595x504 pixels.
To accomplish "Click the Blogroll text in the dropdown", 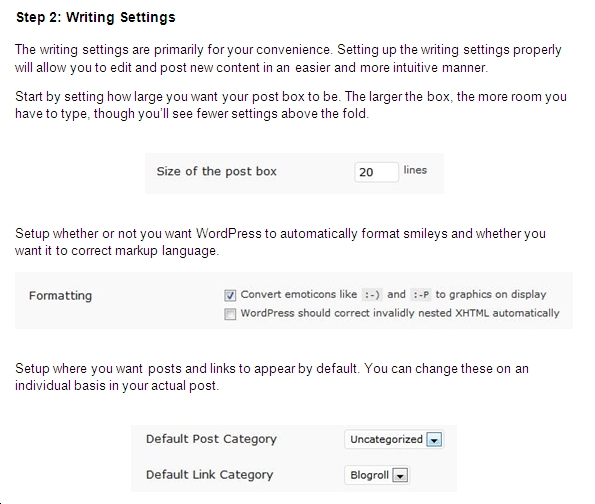I will (x=369, y=475).
